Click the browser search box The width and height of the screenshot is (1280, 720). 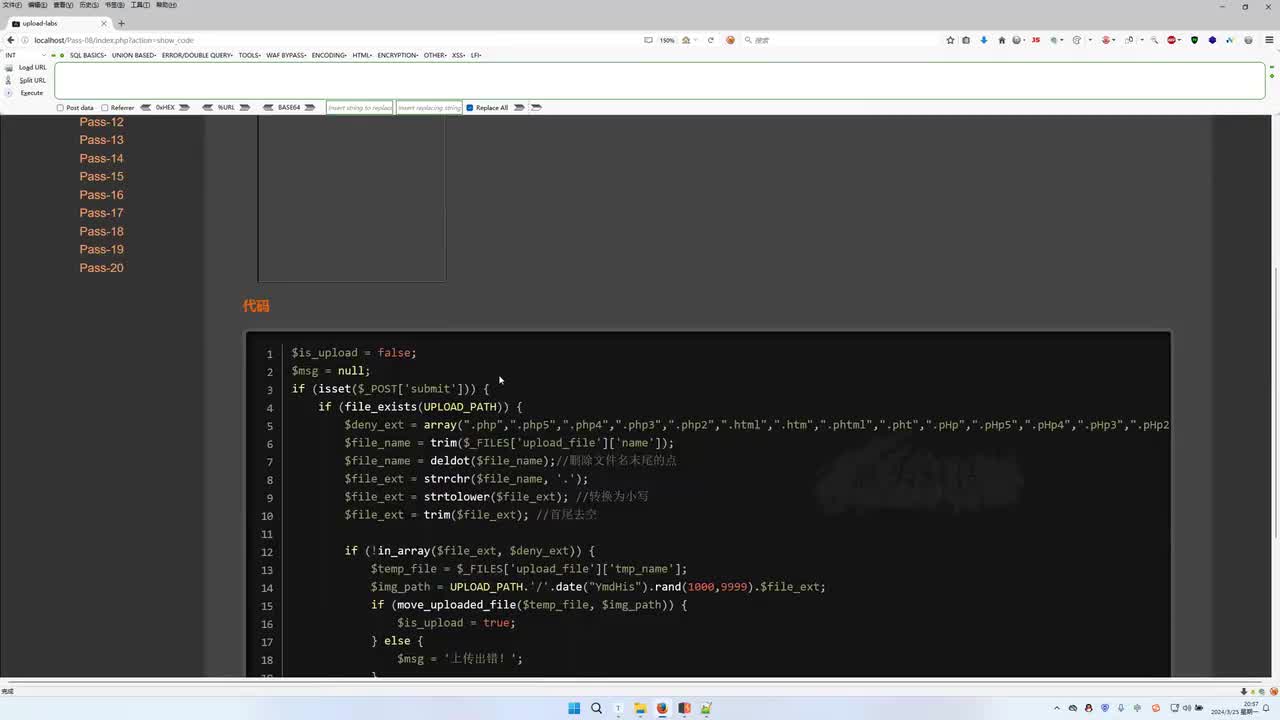pyautogui.click(x=840, y=40)
